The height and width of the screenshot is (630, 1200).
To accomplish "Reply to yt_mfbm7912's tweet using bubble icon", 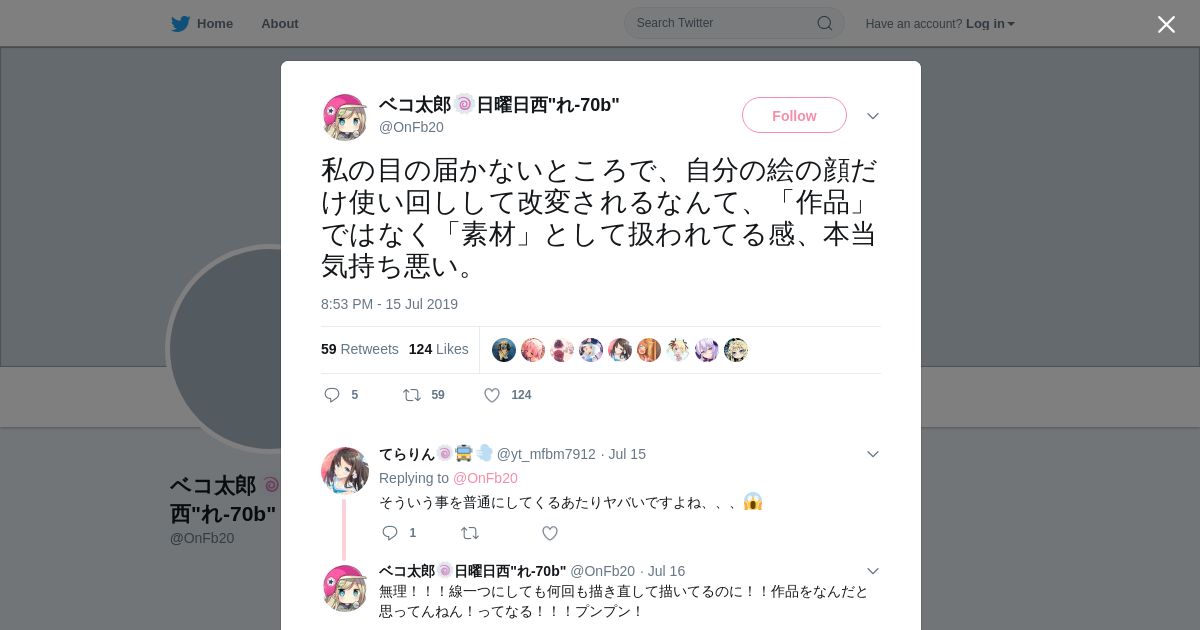I will click(391, 533).
